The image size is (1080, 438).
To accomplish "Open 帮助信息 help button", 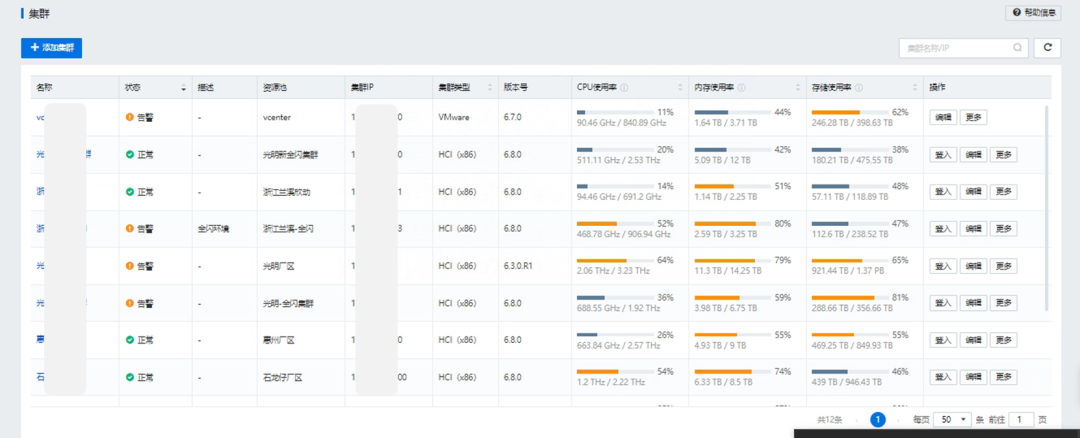I will 1032,12.
